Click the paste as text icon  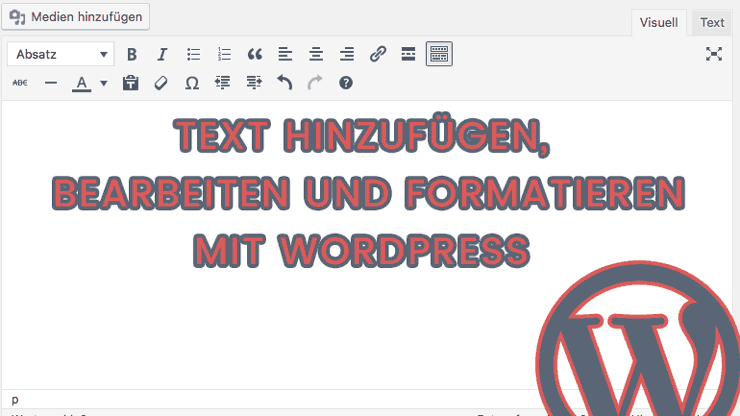130,83
